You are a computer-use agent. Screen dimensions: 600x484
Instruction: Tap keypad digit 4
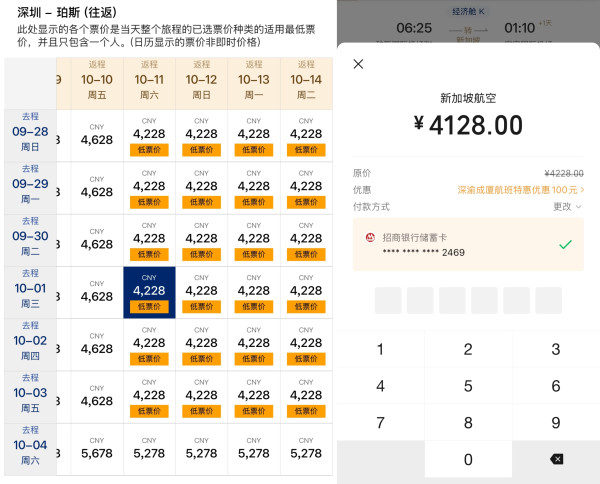[x=380, y=386]
